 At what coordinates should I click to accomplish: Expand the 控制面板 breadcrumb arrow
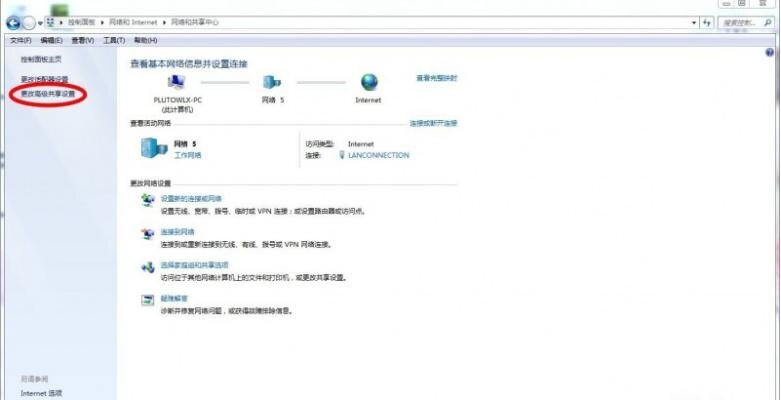coord(98,21)
